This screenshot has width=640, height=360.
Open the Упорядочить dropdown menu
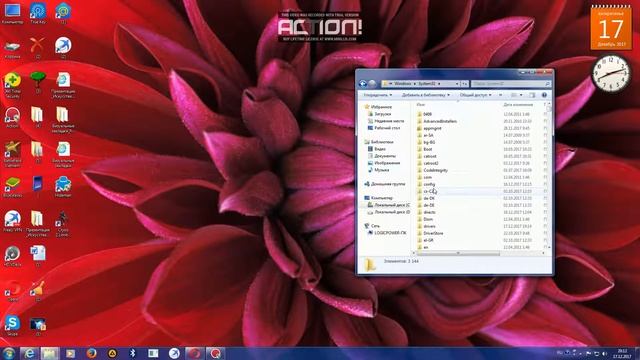click(378, 95)
